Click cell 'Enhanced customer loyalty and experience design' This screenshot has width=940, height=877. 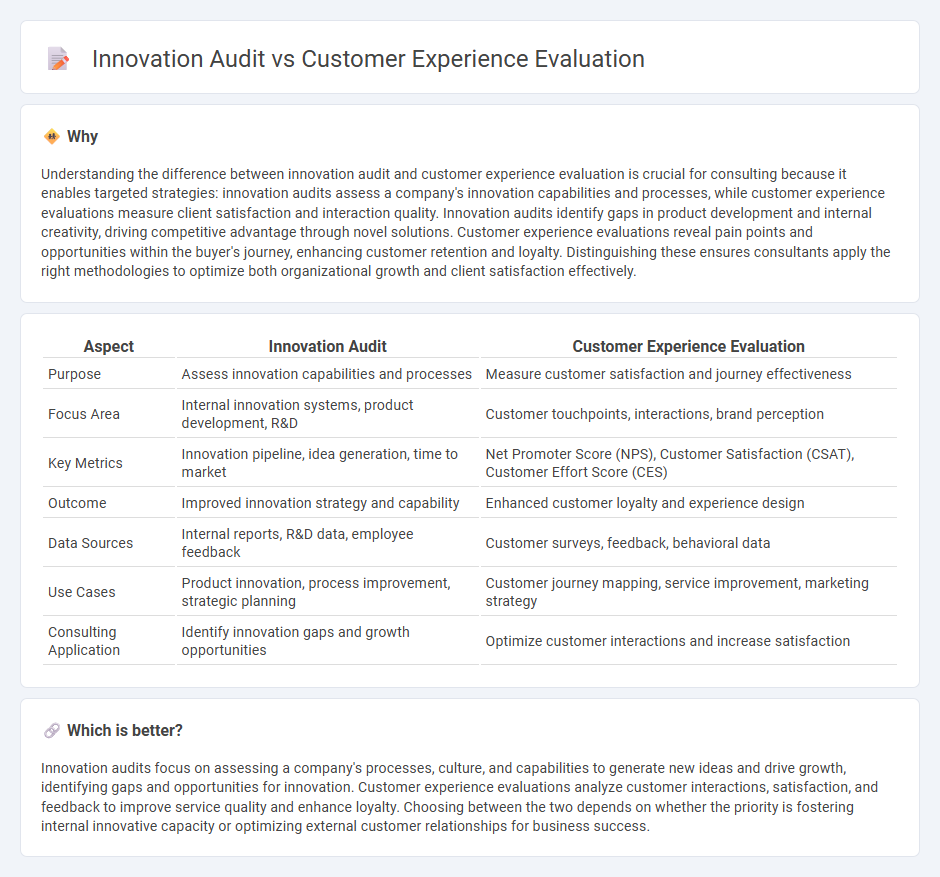(x=688, y=503)
